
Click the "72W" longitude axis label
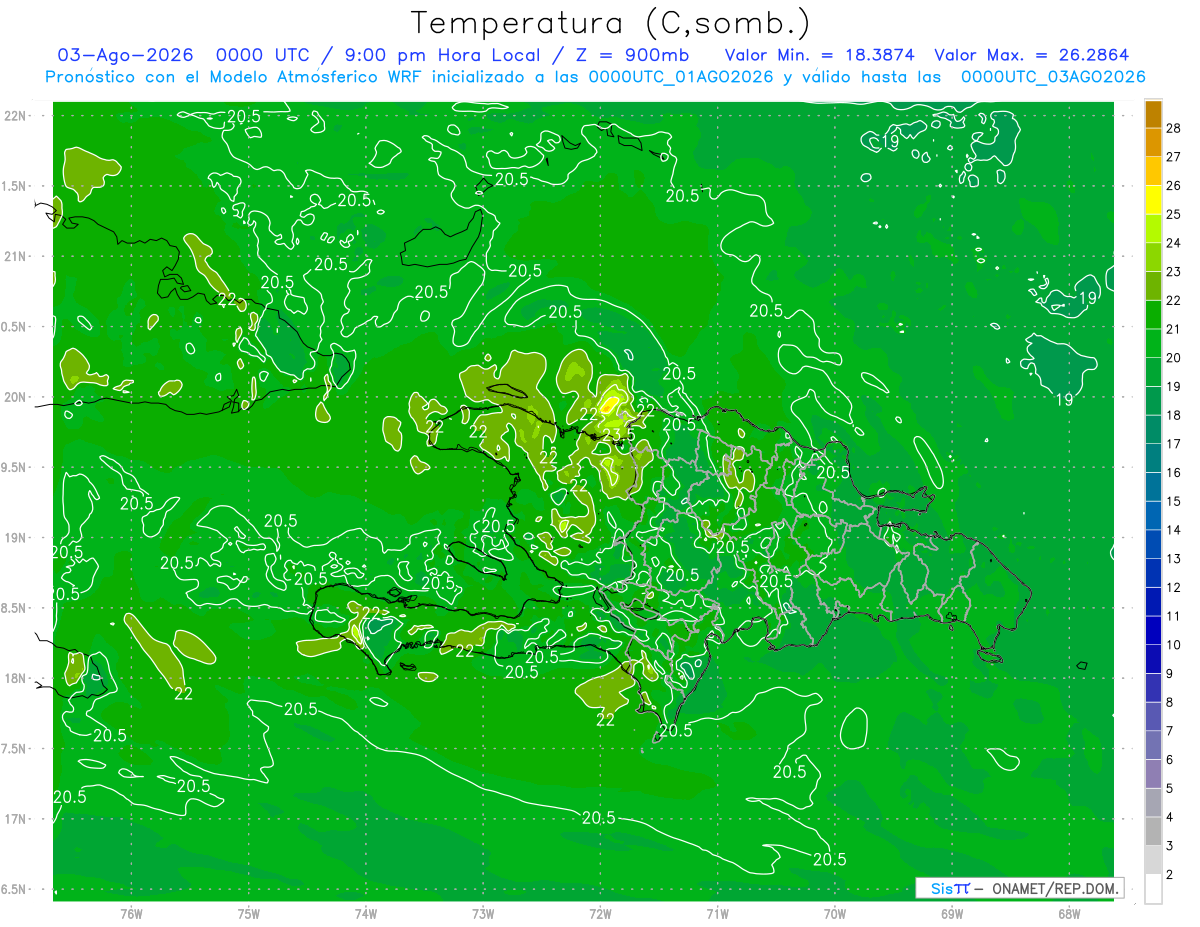click(600, 914)
